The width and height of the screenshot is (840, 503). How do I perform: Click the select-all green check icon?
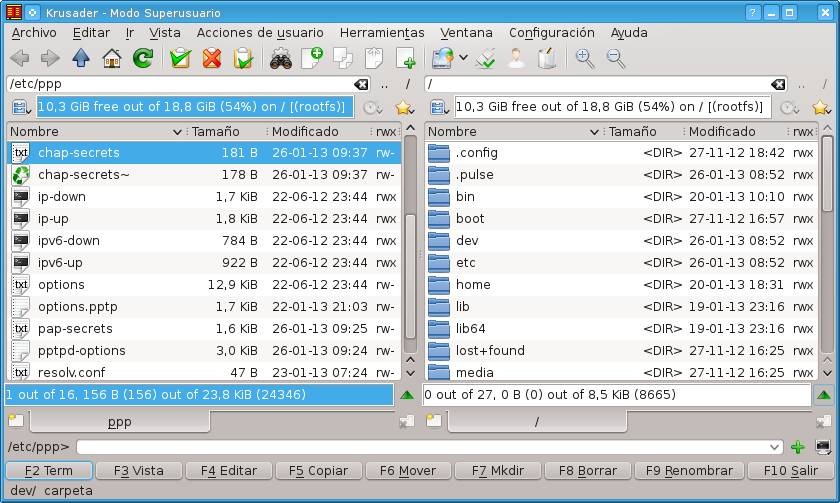tap(181, 58)
